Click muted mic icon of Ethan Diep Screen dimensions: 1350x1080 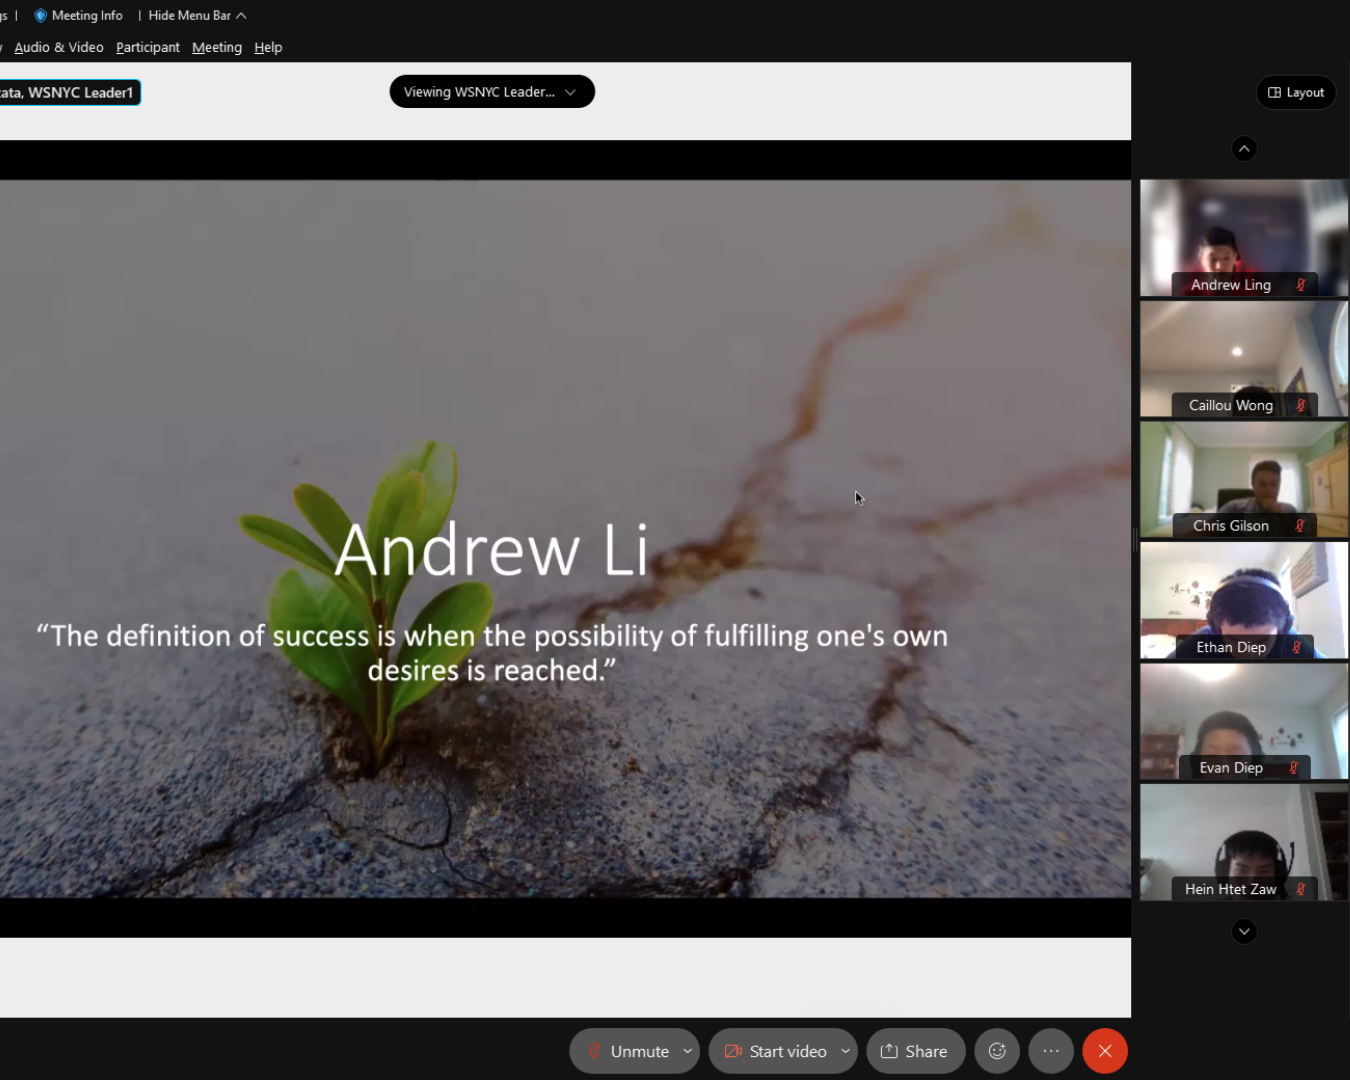pos(1296,647)
